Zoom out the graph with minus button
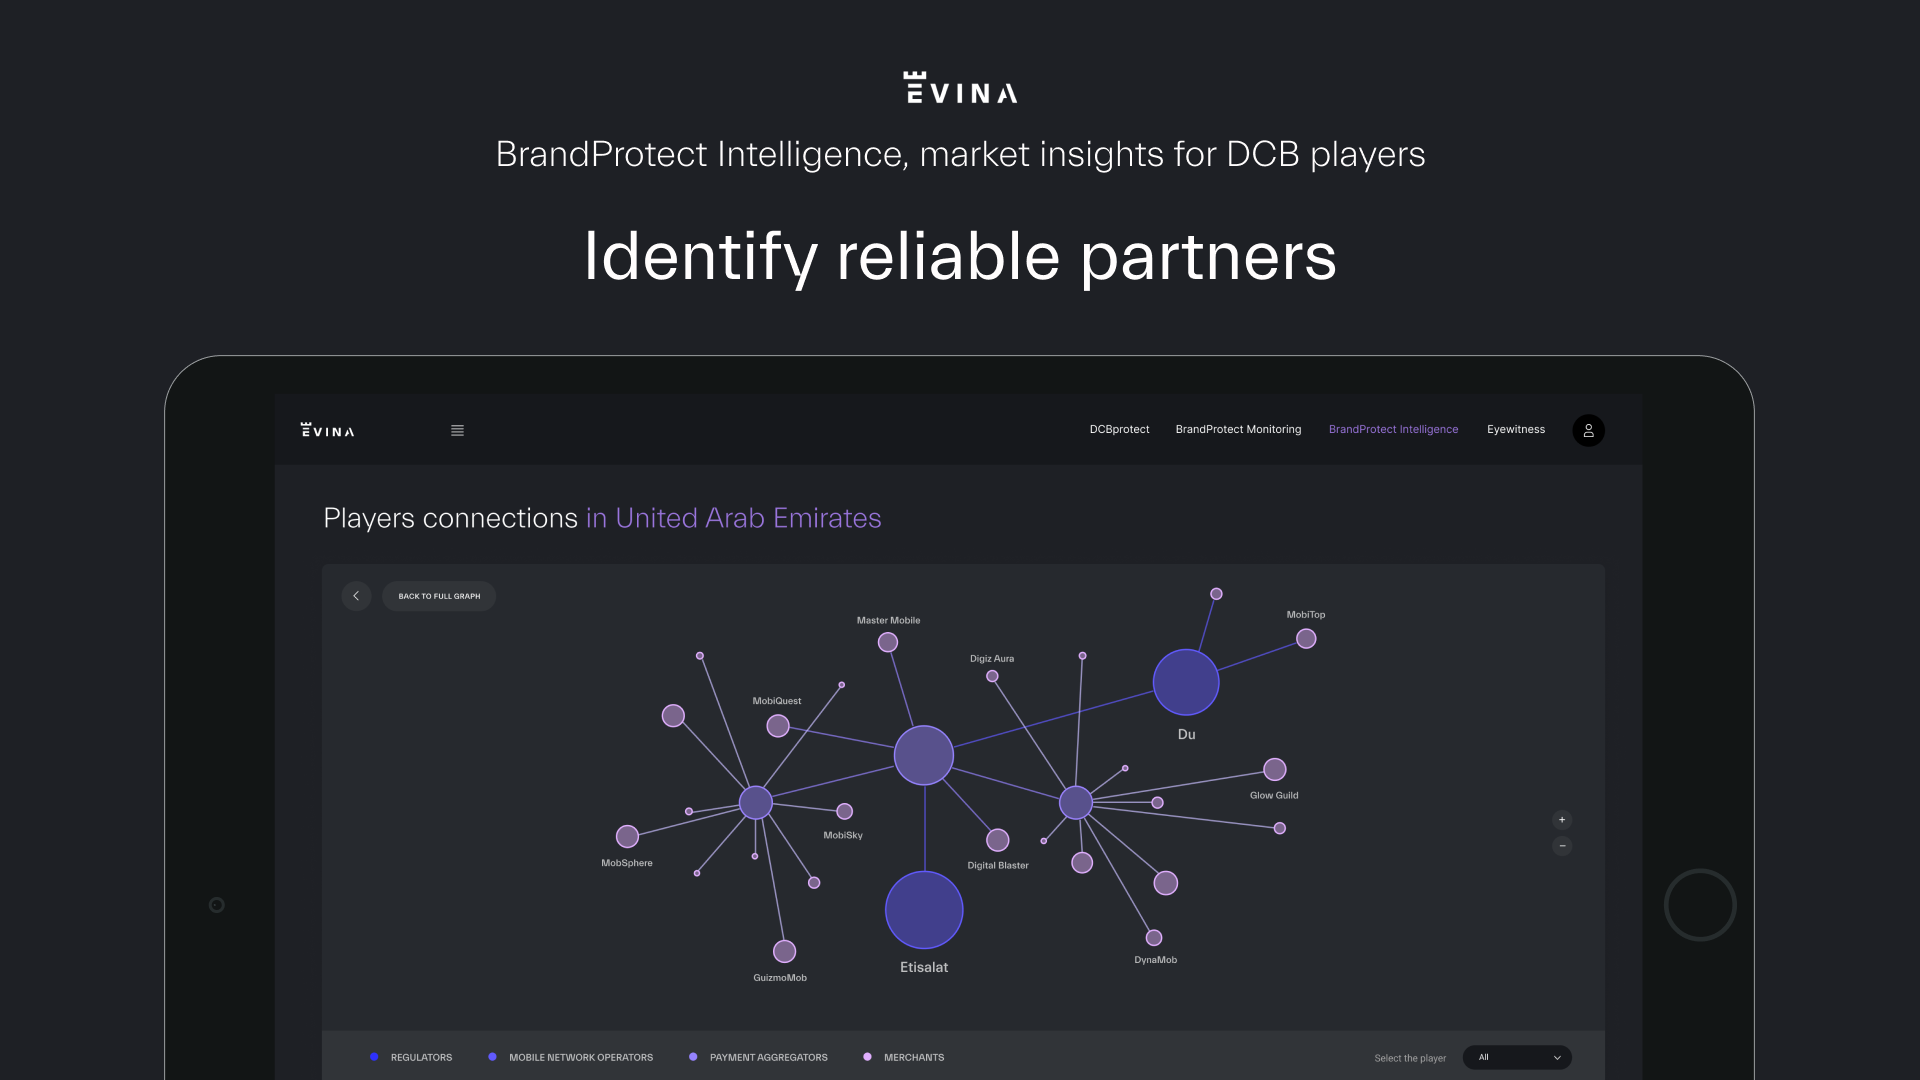Image resolution: width=1920 pixels, height=1080 pixels. coord(1562,846)
